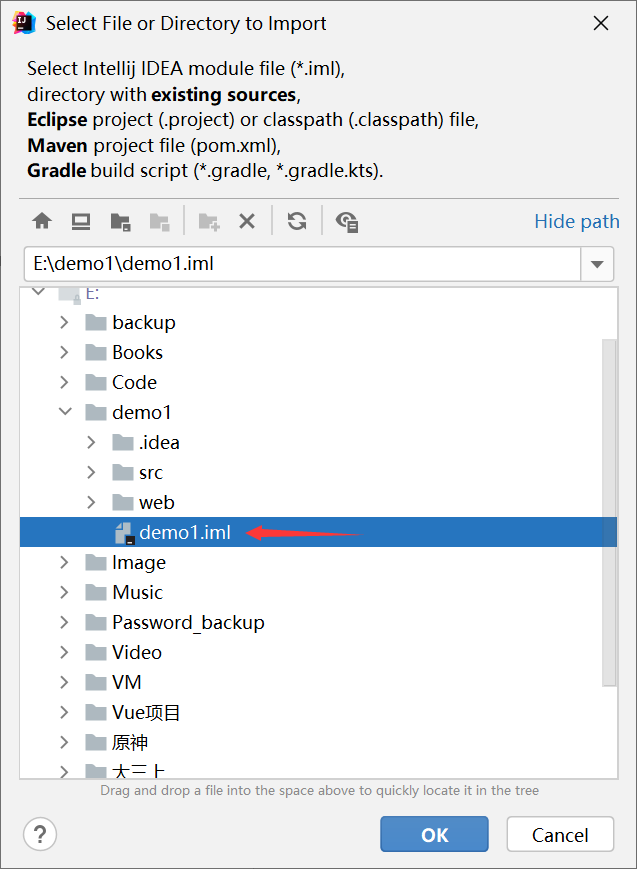Image resolution: width=637 pixels, height=869 pixels.
Task: Collapse the demo1 folder
Action: tap(65, 412)
